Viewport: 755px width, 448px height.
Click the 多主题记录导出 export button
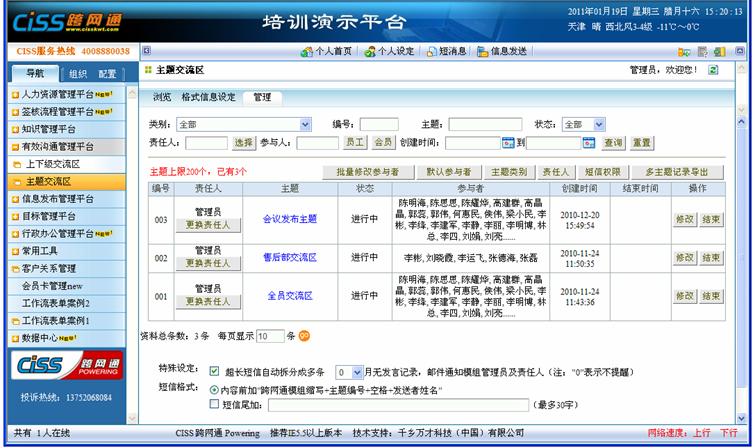click(683, 172)
